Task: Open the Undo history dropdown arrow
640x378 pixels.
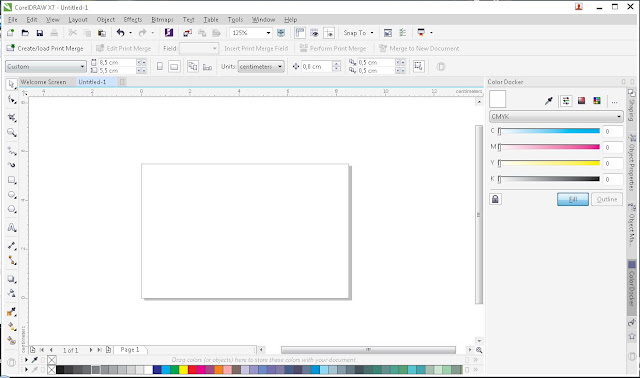Action: coord(131,33)
